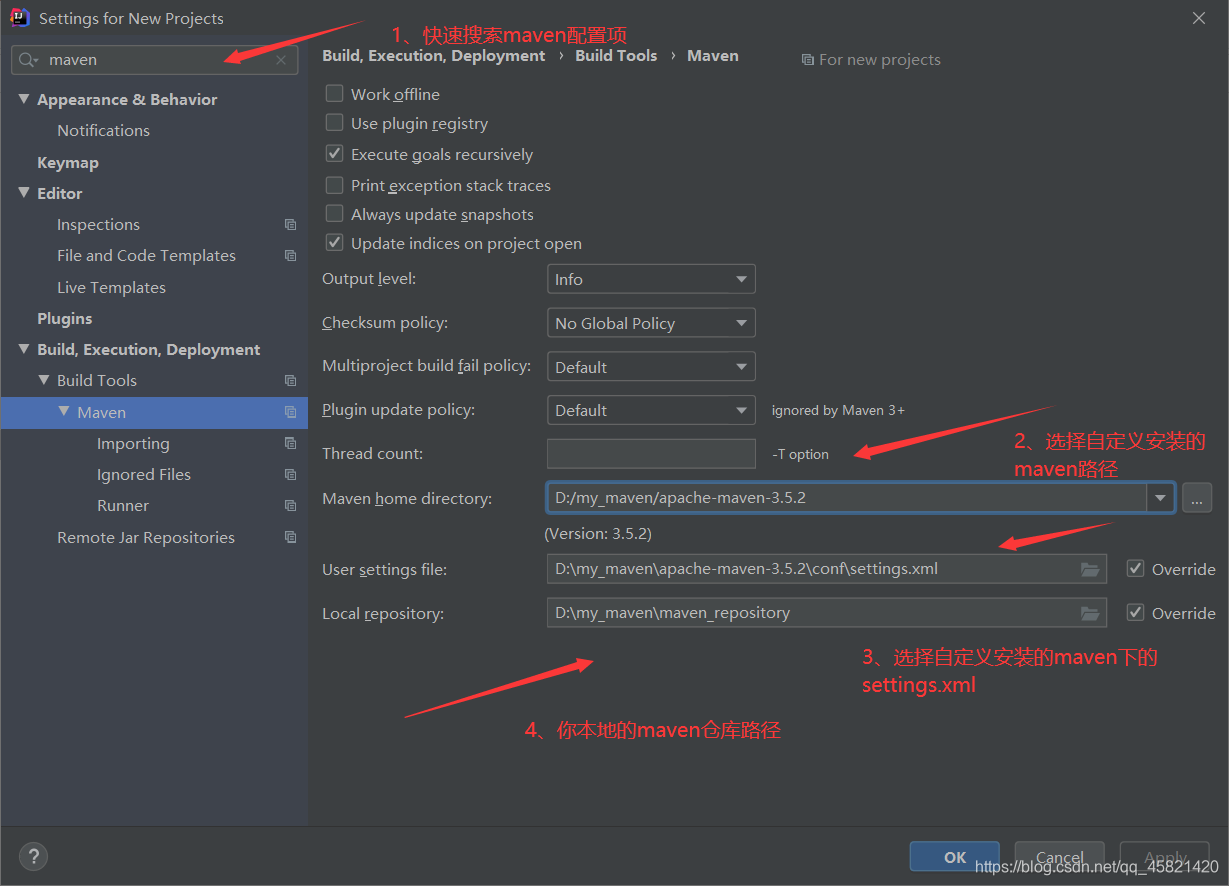The height and width of the screenshot is (886, 1229).
Task: Open Notifications settings page
Action: pyautogui.click(x=103, y=131)
